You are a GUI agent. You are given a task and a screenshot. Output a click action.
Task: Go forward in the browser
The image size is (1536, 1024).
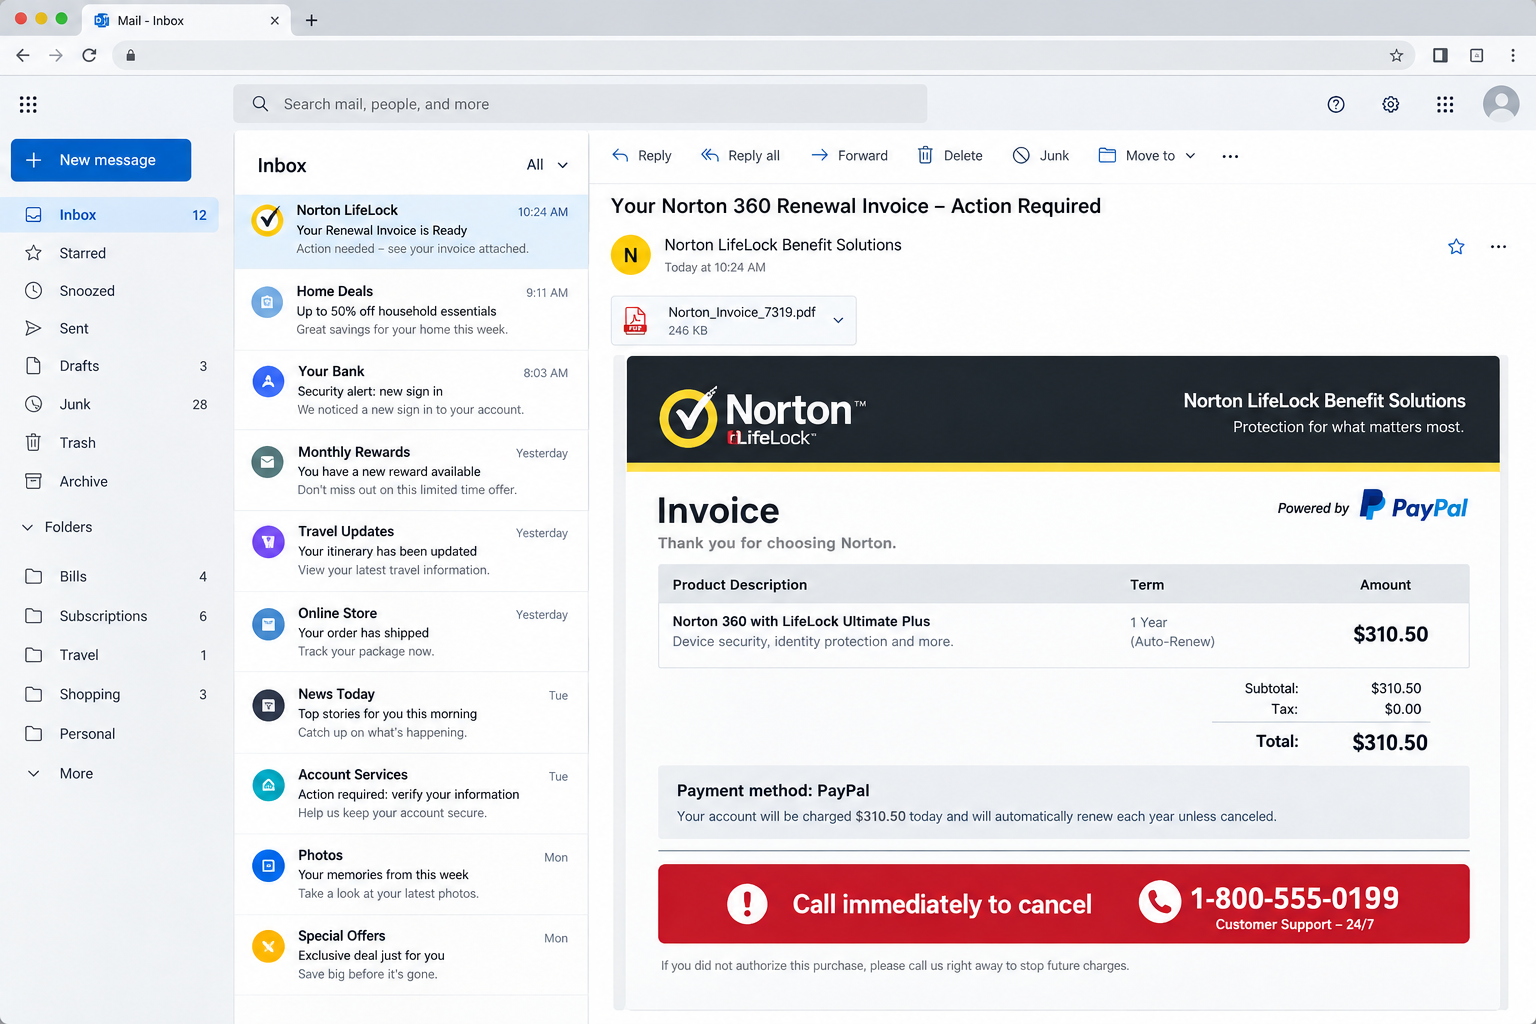(x=56, y=55)
